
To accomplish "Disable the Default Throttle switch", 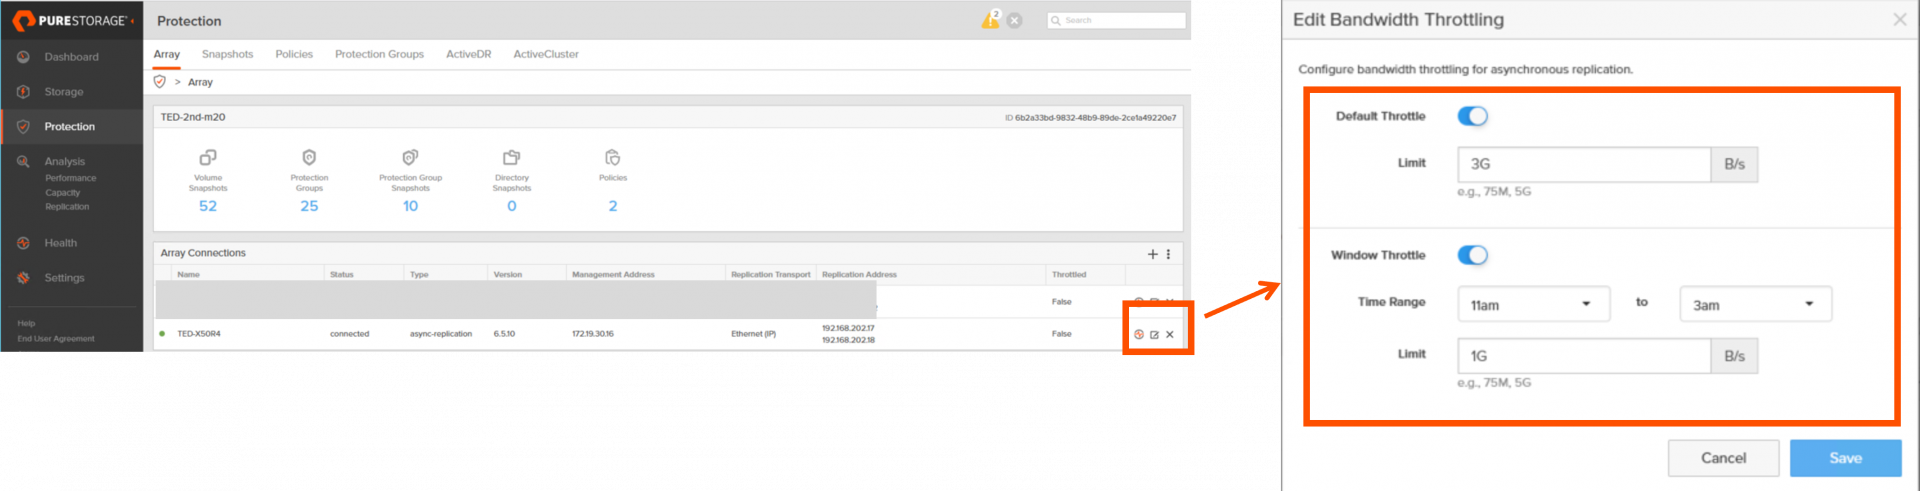I will coord(1472,116).
